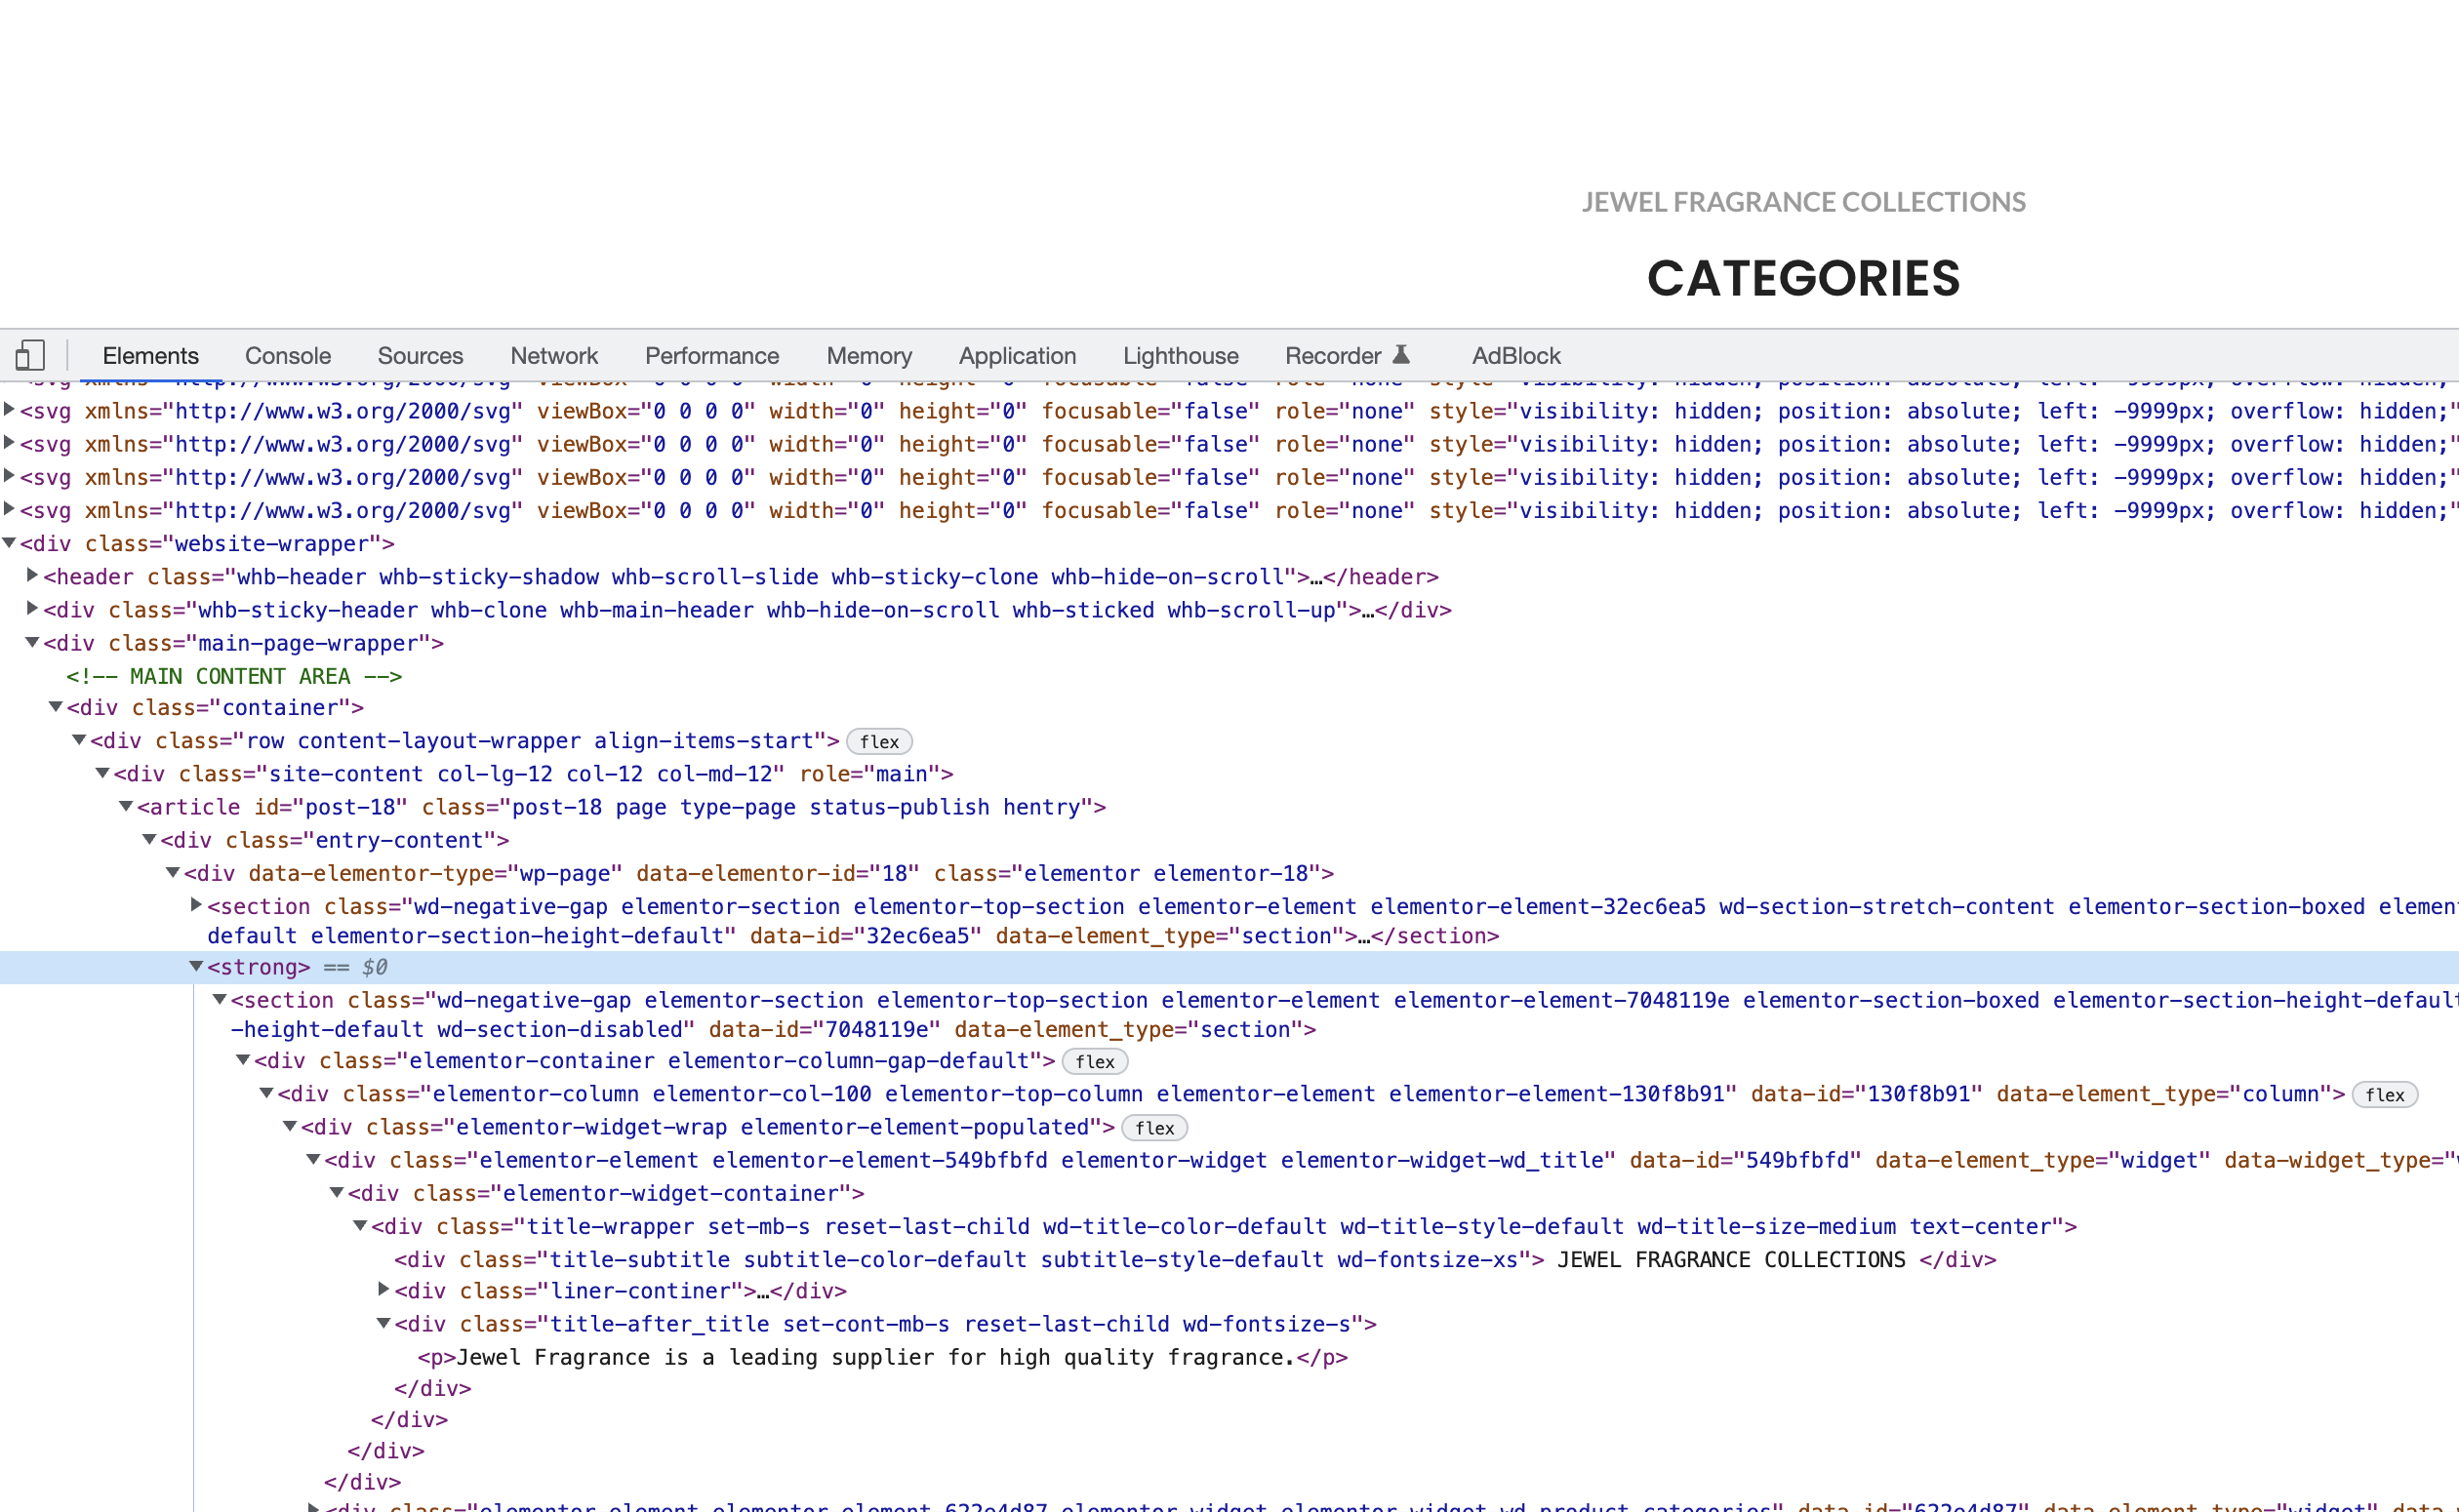
Task: Collapse the selected strong element
Action: coord(196,966)
